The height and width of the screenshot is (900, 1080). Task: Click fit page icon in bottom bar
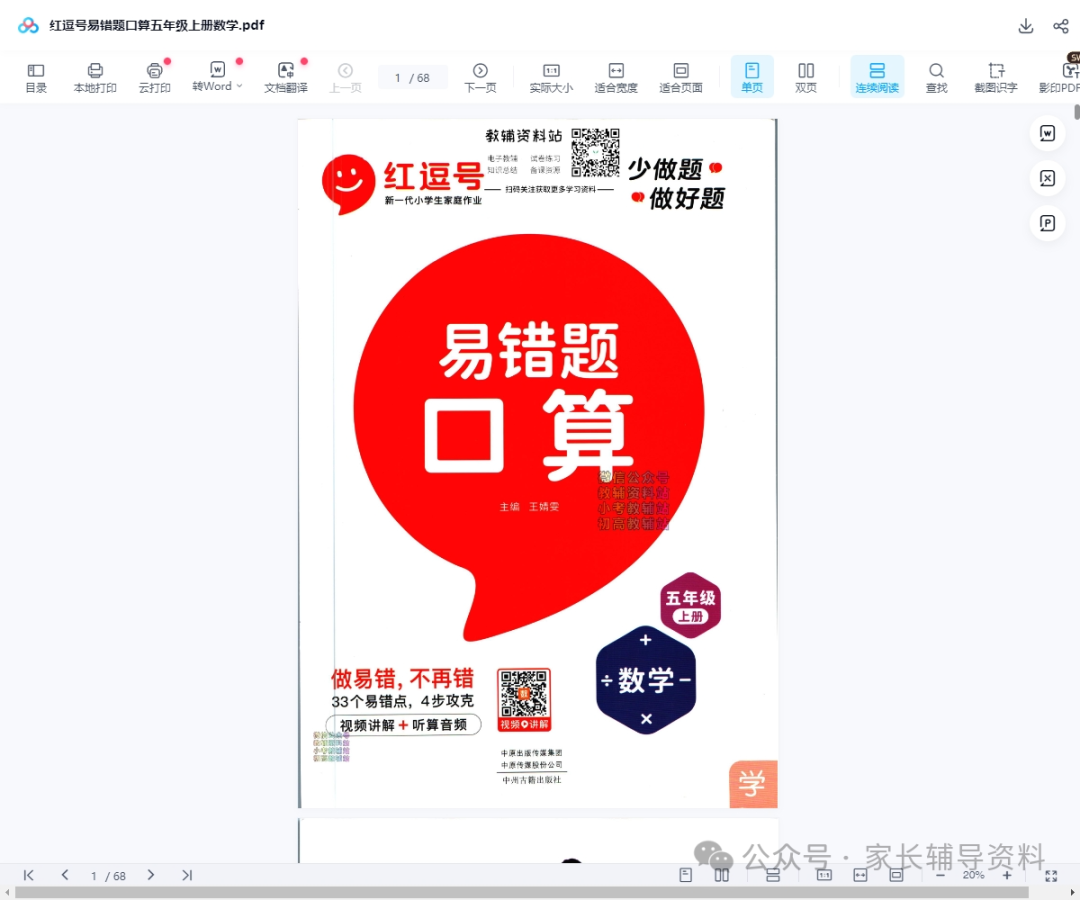(896, 875)
